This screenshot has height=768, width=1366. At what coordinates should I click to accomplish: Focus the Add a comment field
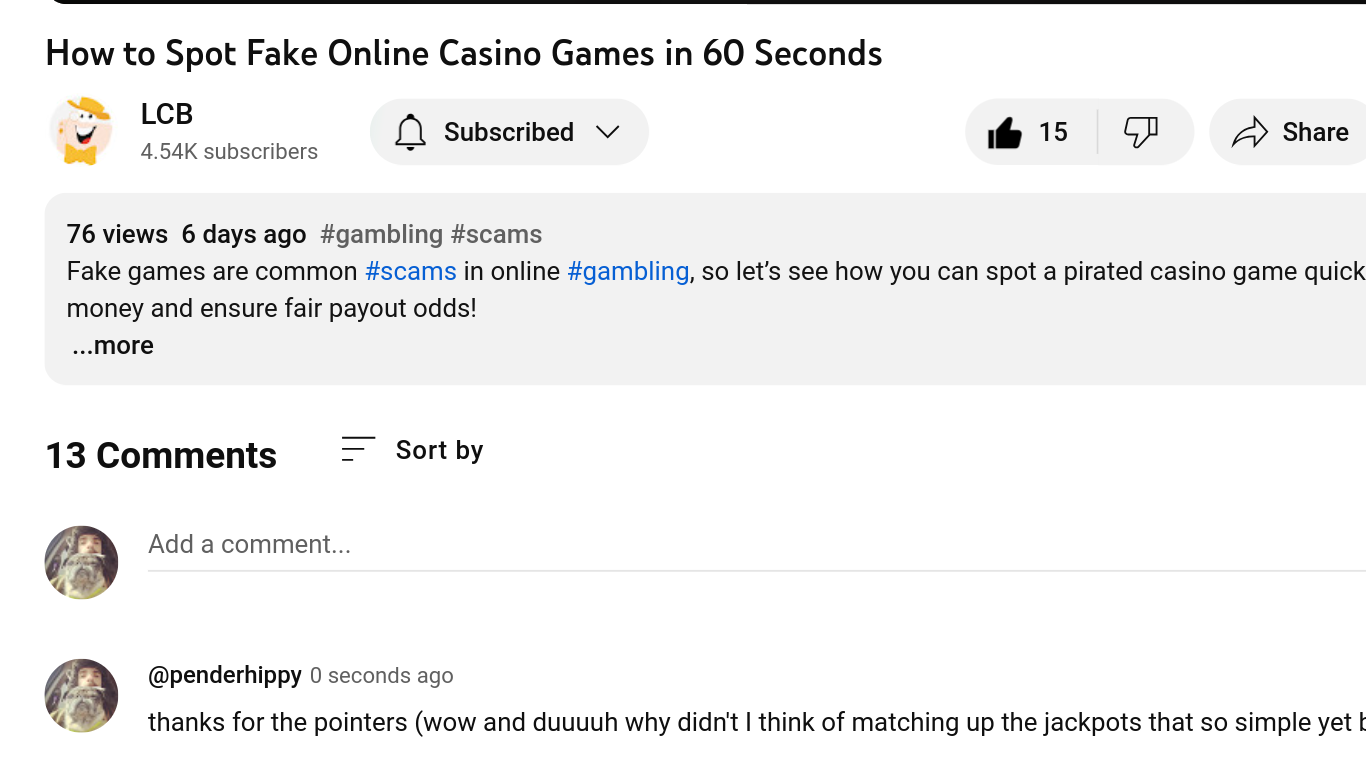pos(757,545)
